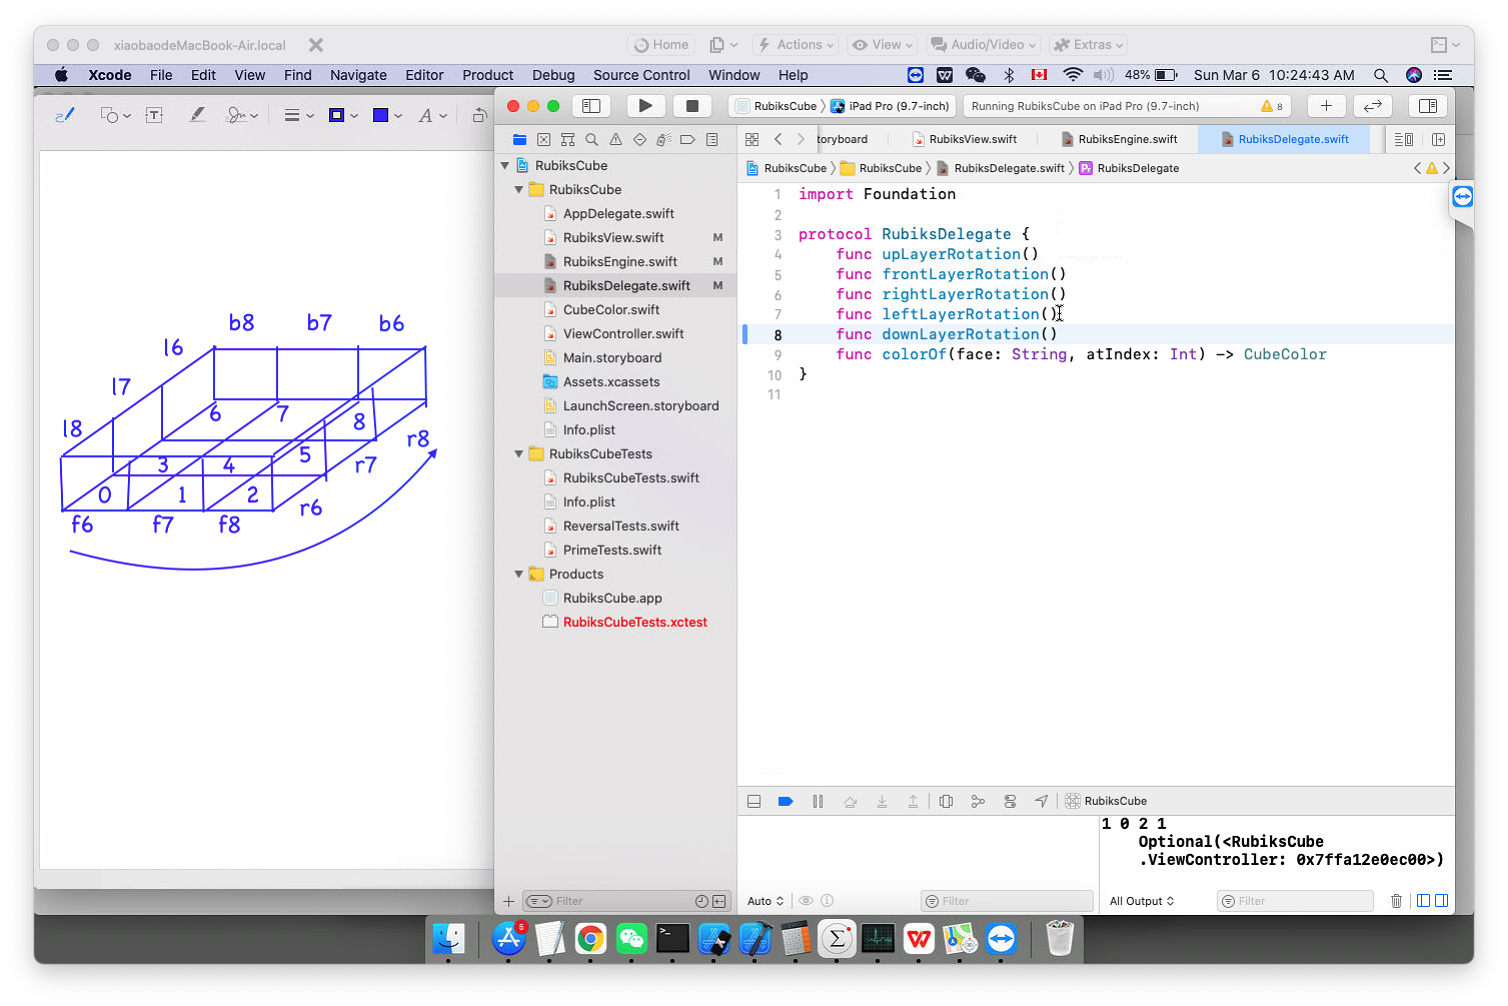1508x1006 pixels.
Task: Collapse the RubiksCubeTests folder
Action: click(519, 454)
